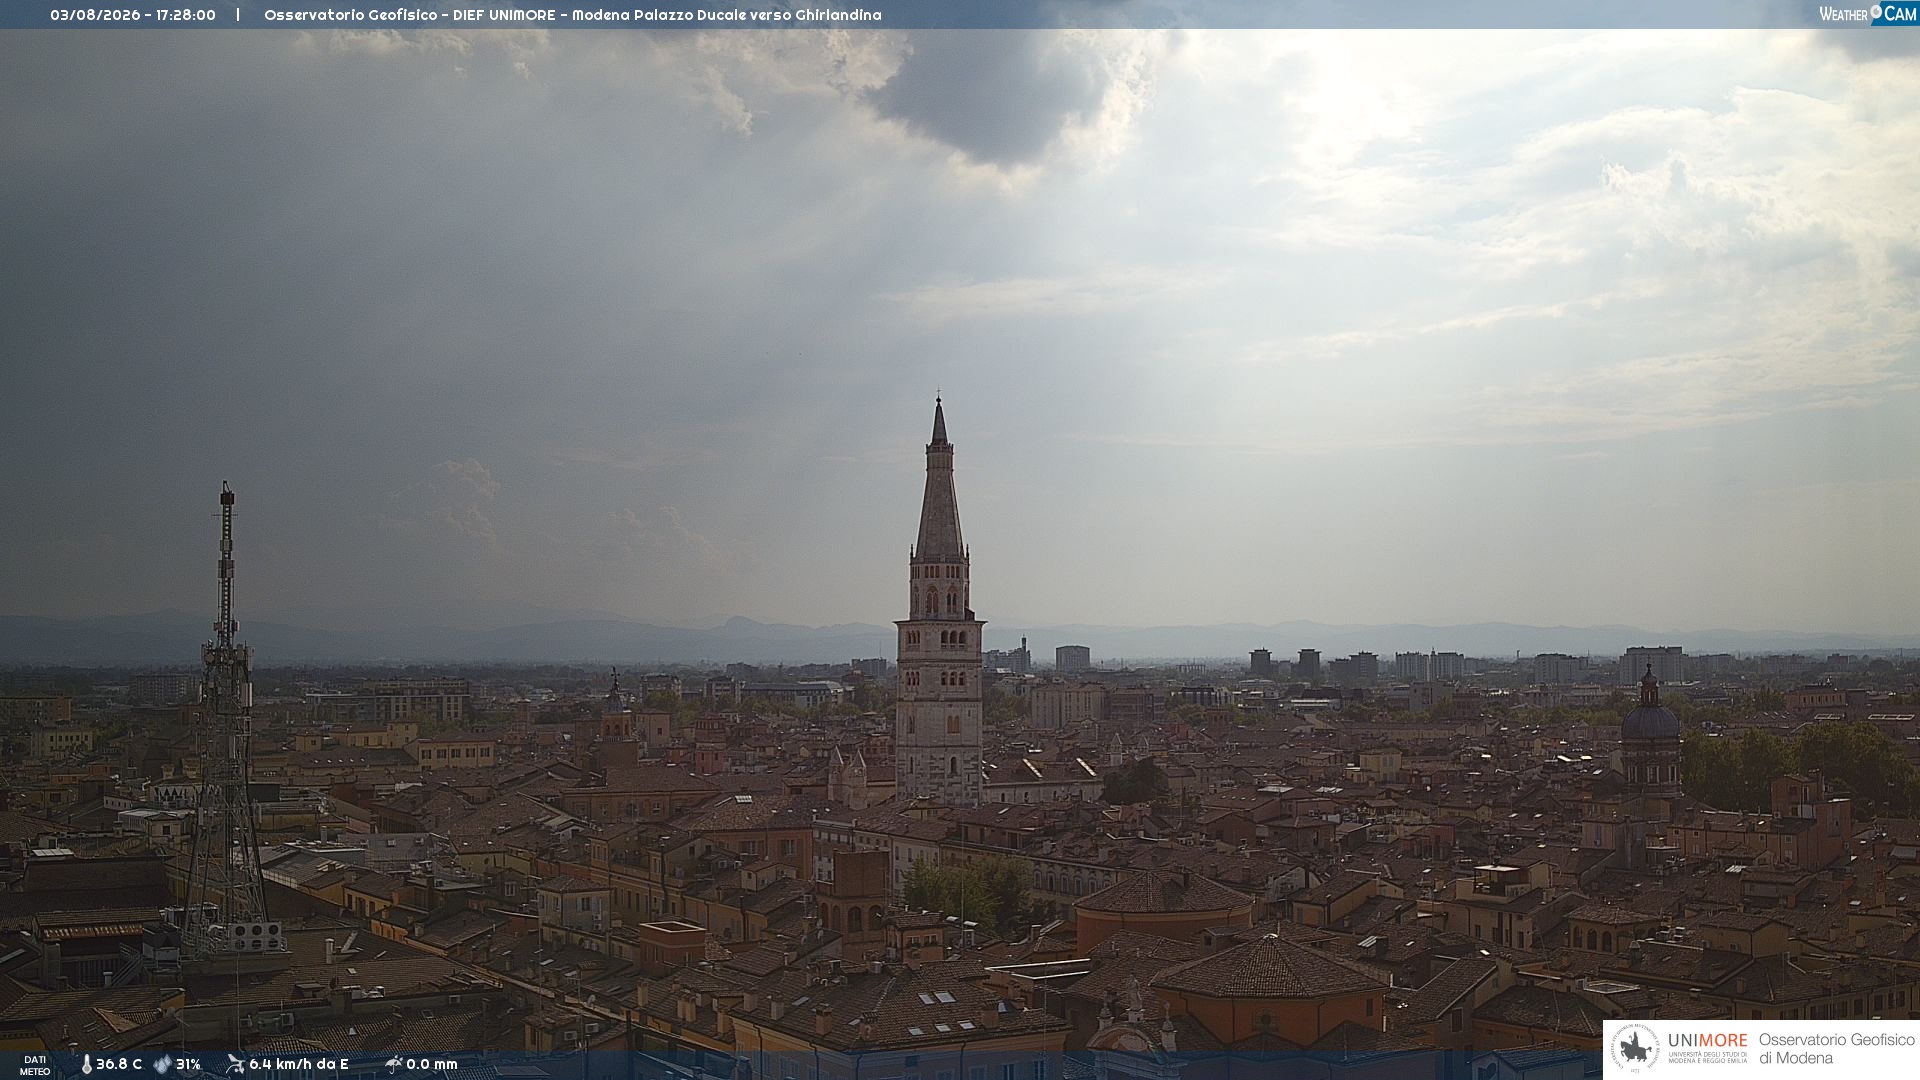1920x1080 pixels.
Task: Click the UNIMORE wordmark text
Action: 1708,1040
